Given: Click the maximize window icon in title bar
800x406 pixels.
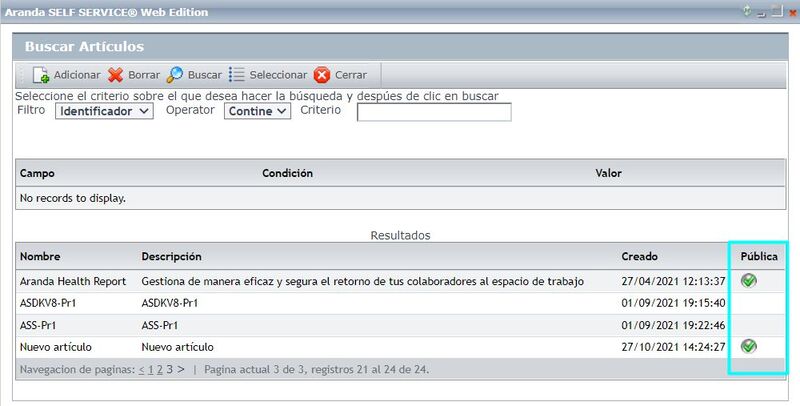Looking at the screenshot, I should tap(775, 11).
